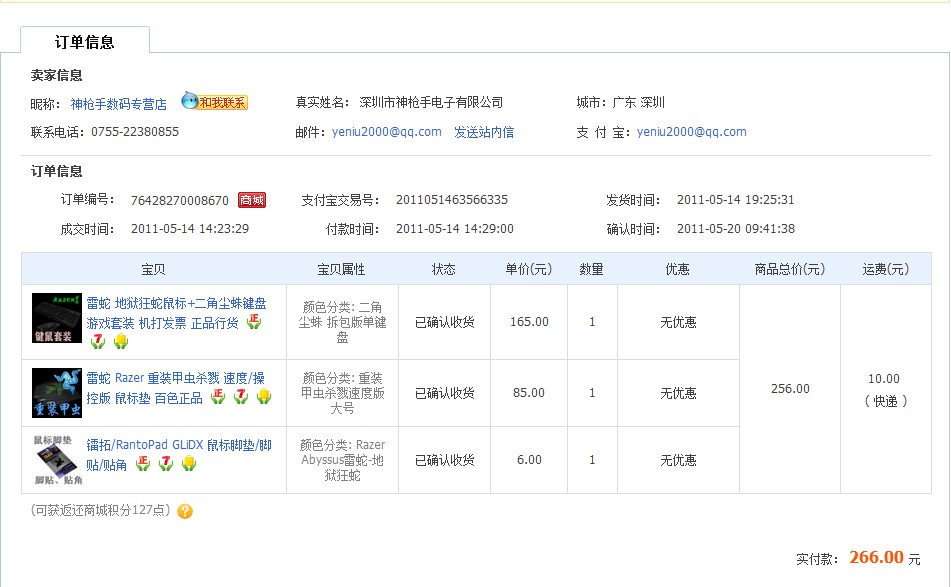
Task: Open the 雷蛇 Razer 重装甲虫杀戮 mousepad link
Action: (x=175, y=388)
